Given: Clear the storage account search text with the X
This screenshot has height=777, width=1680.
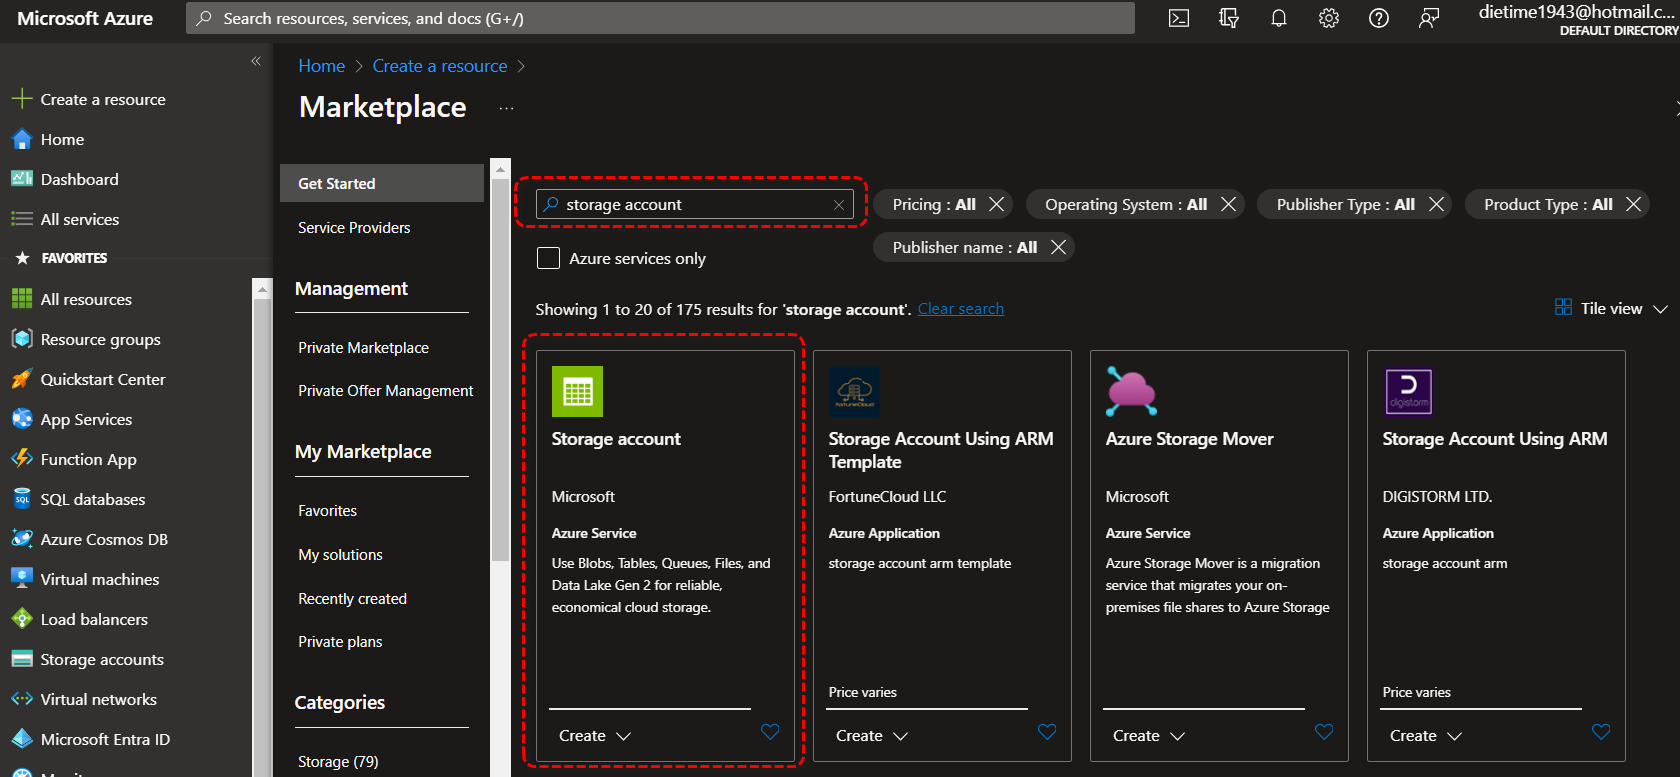Looking at the screenshot, I should pos(839,205).
